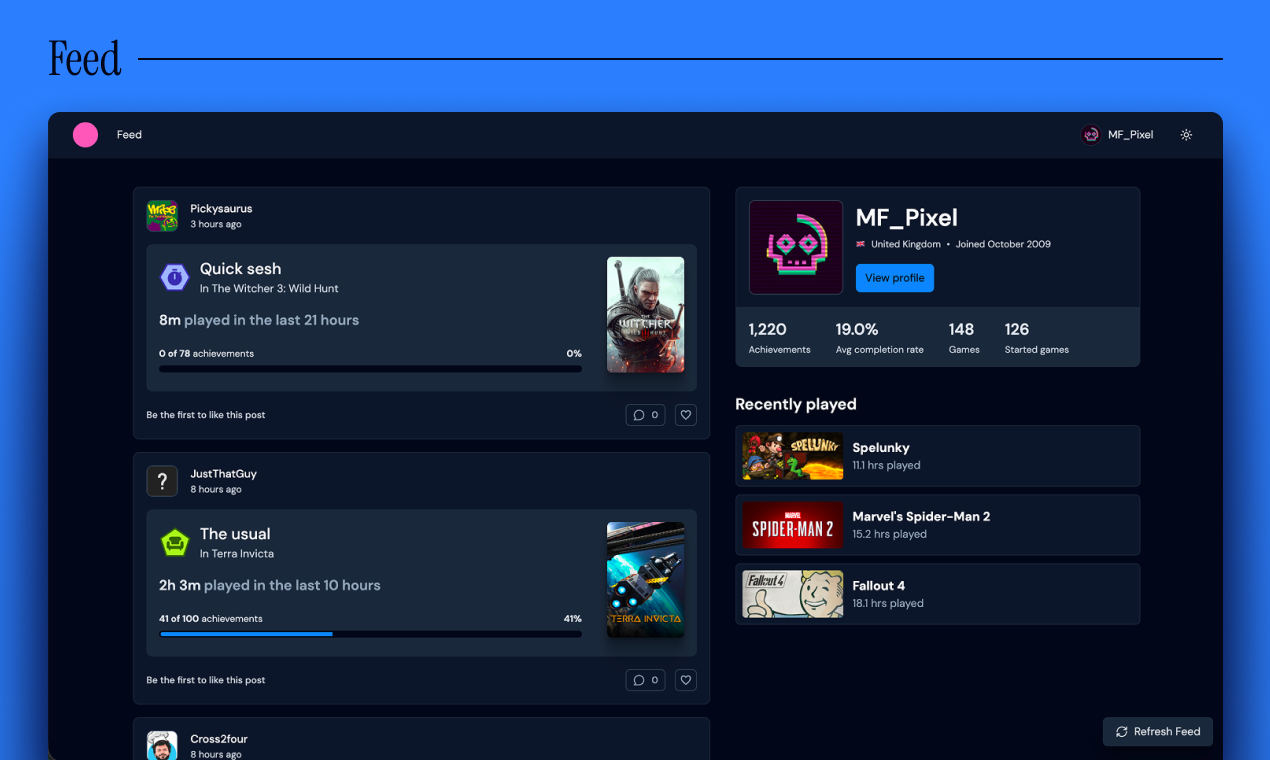Click the Terra Invicta achievement progress bar
The image size is (1270, 760).
click(x=370, y=633)
